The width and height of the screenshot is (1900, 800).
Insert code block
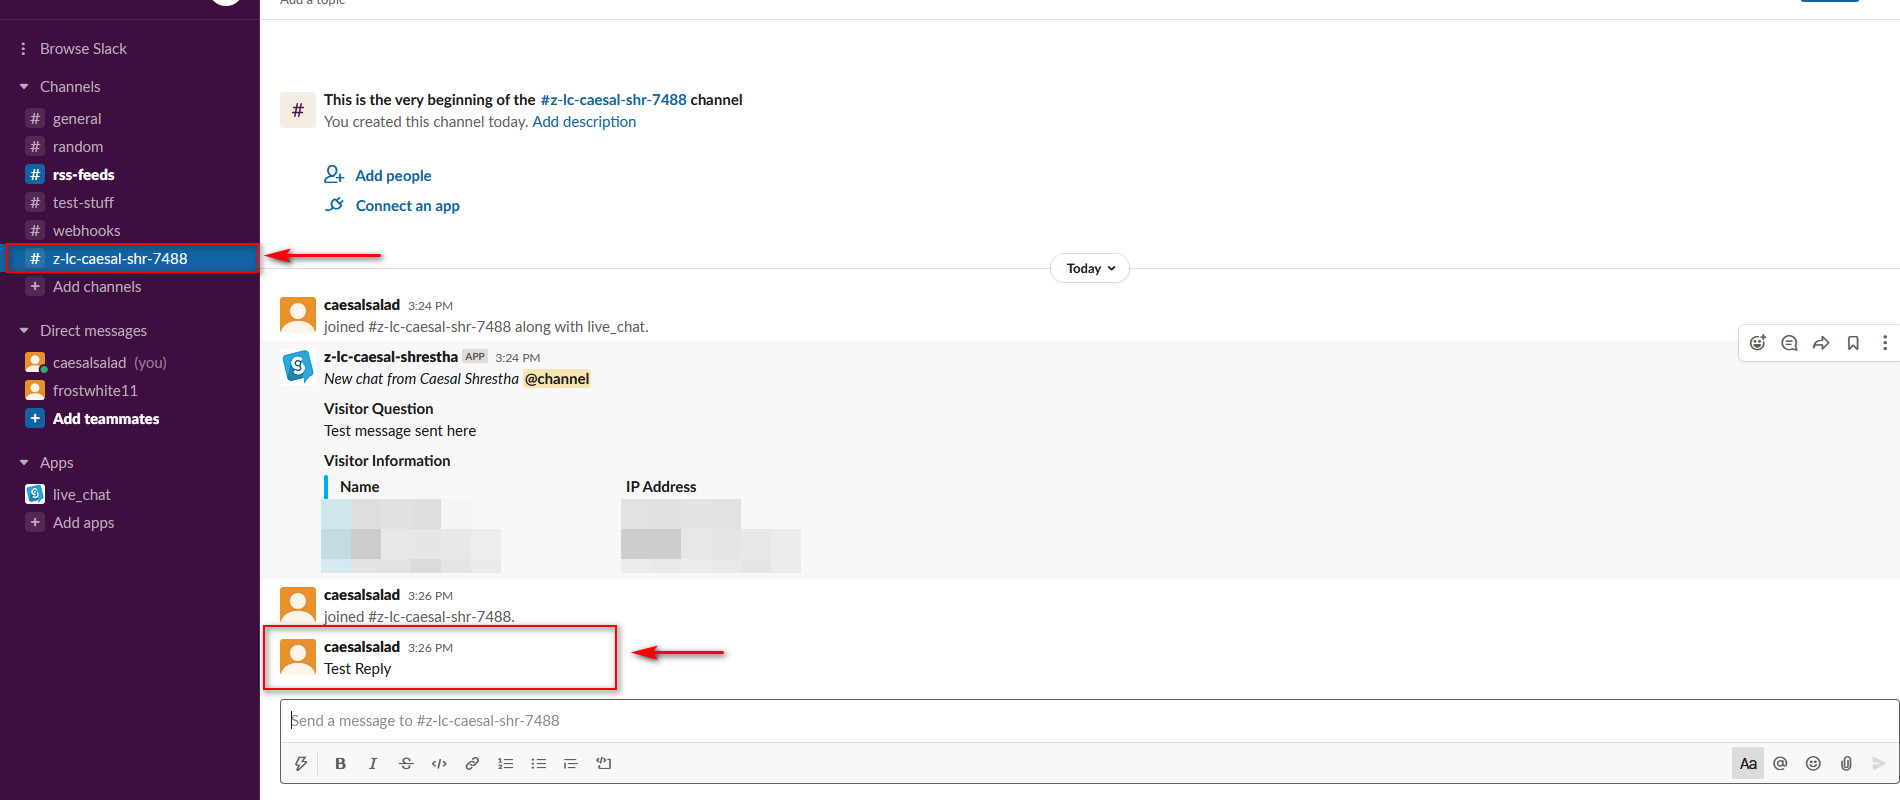pos(604,764)
